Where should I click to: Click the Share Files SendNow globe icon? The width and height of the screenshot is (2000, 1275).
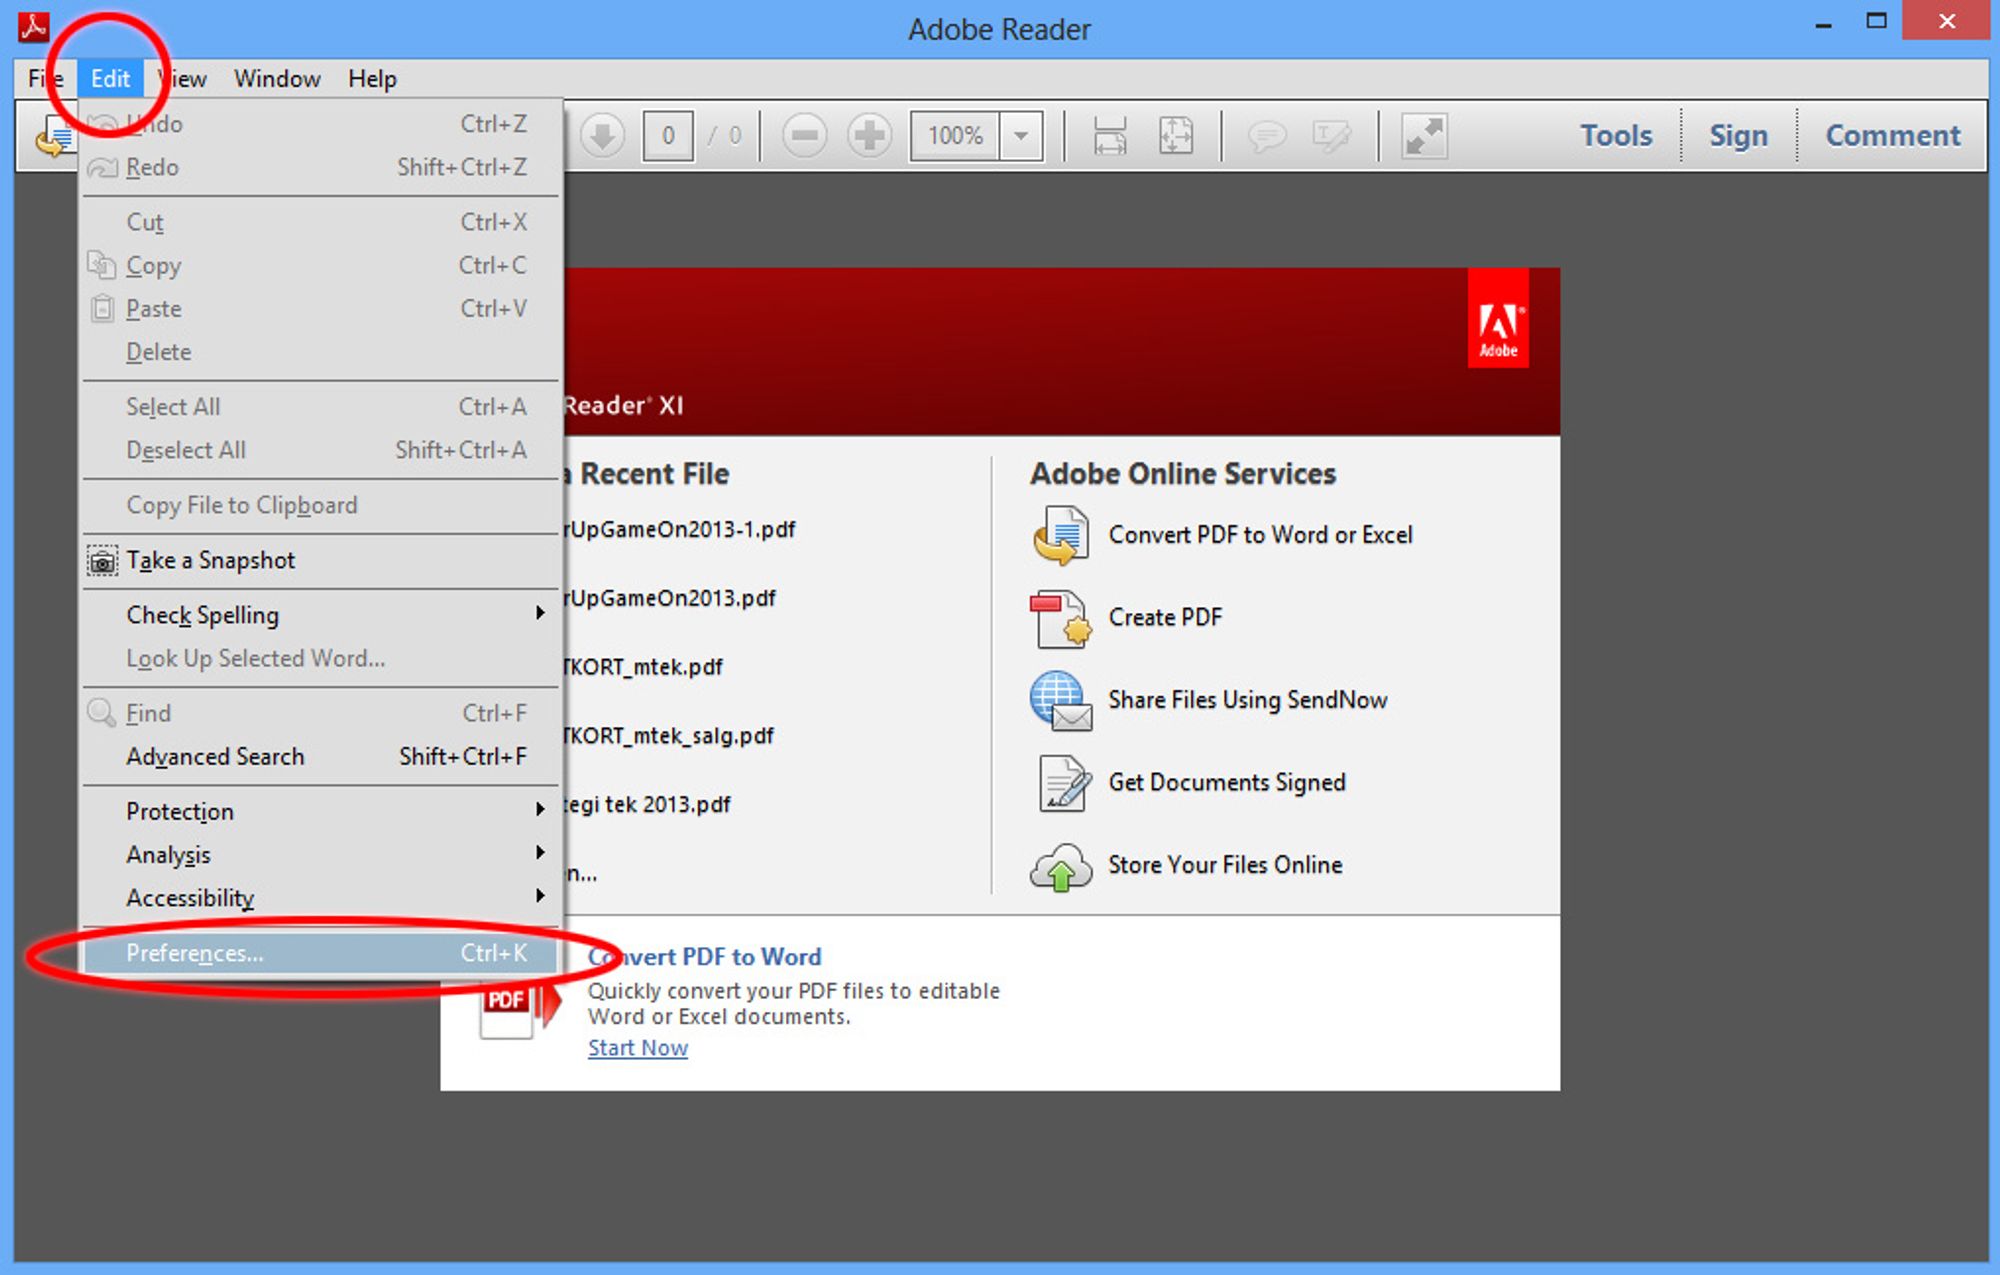[1061, 700]
